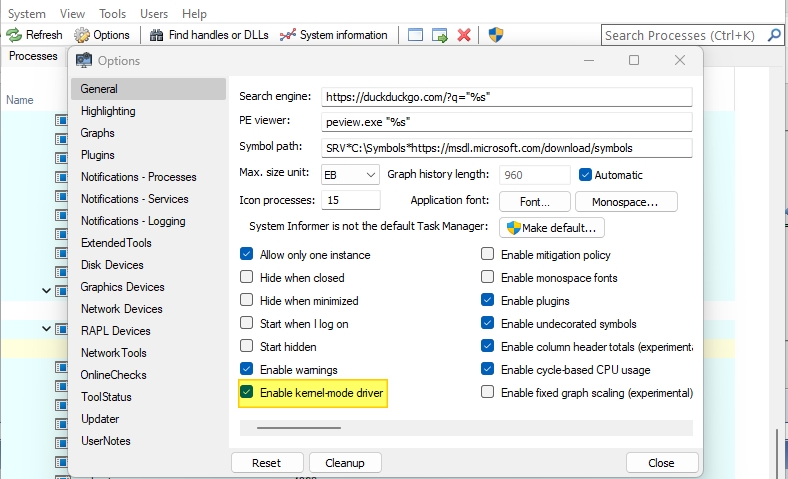Uncheck Enable kernel-mode driver

pyautogui.click(x=246, y=392)
